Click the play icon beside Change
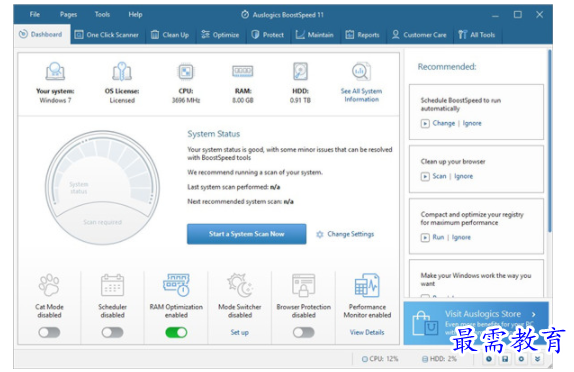Image resolution: width=574 pixels, height=372 pixels. coord(425,124)
